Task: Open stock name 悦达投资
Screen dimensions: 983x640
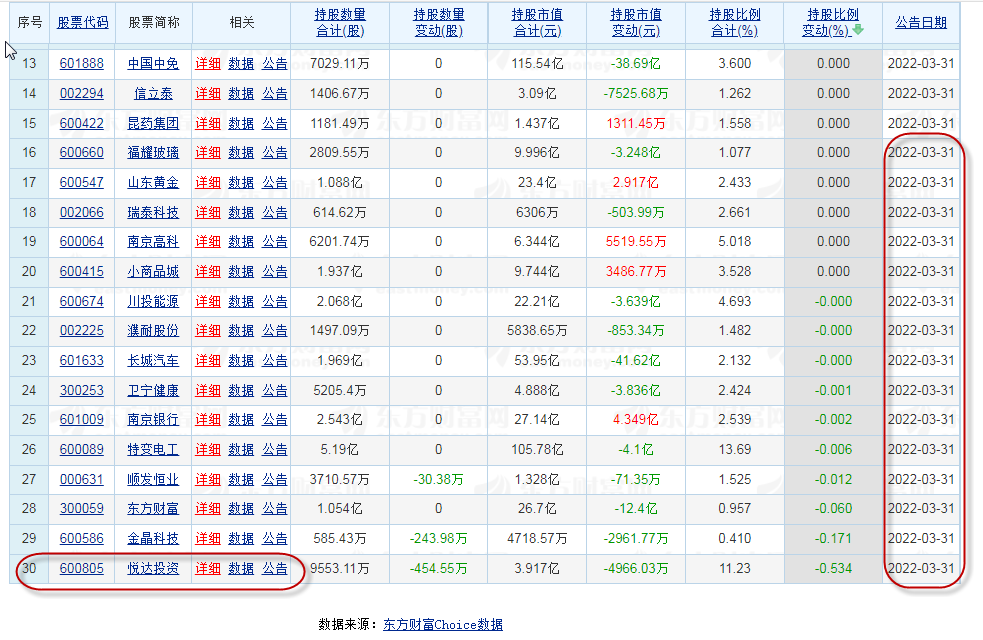Action: click(153, 569)
